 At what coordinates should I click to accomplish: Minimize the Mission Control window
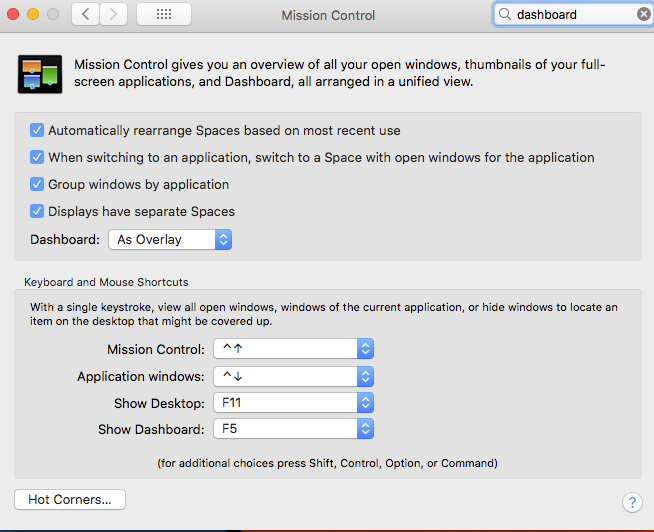point(33,15)
